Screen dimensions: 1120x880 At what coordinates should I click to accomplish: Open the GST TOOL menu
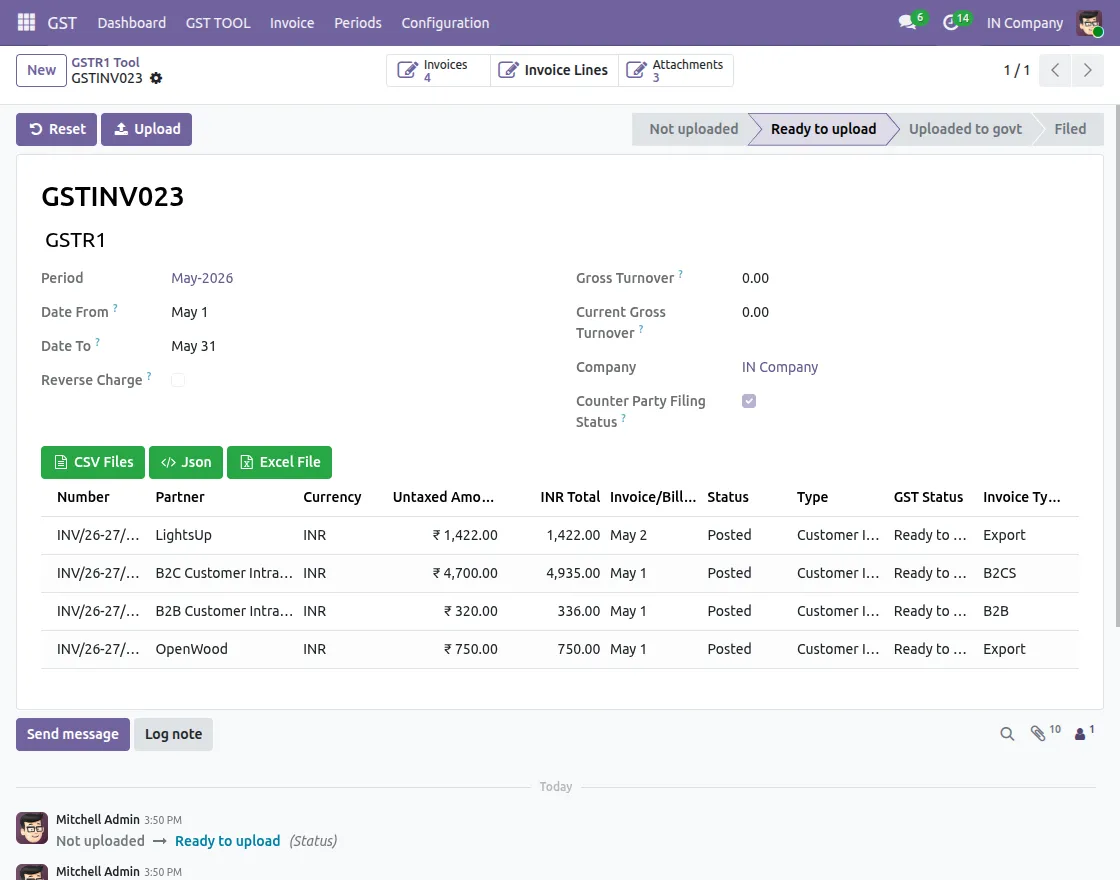point(218,23)
